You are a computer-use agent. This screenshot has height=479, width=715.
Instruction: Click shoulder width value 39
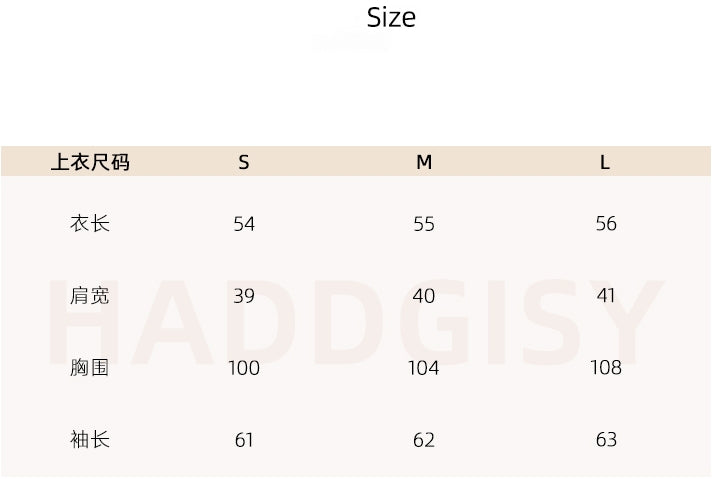[244, 296]
